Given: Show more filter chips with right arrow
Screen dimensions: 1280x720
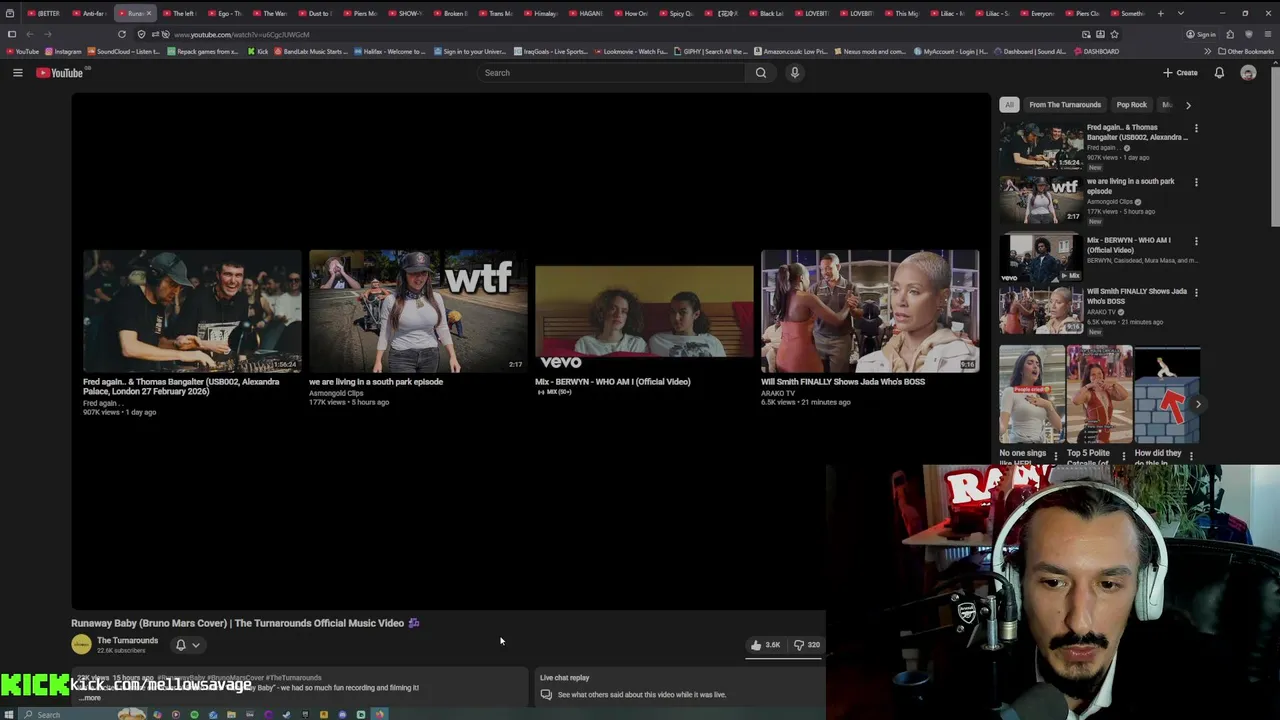Looking at the screenshot, I should tap(1188, 105).
